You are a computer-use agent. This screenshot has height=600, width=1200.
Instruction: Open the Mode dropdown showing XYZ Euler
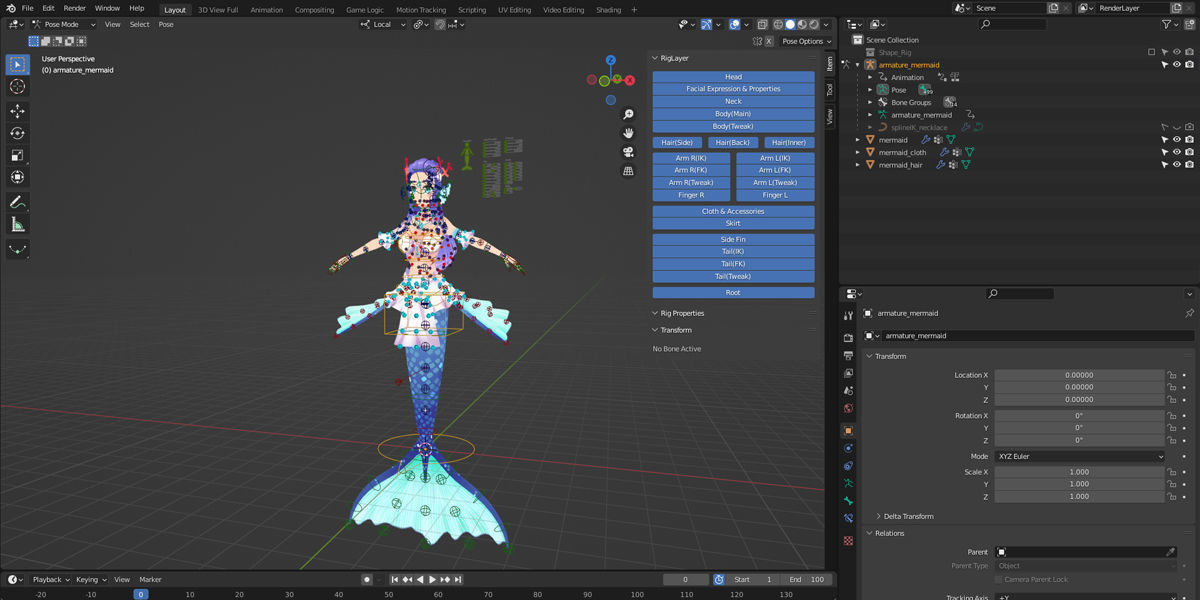(x=1080, y=456)
